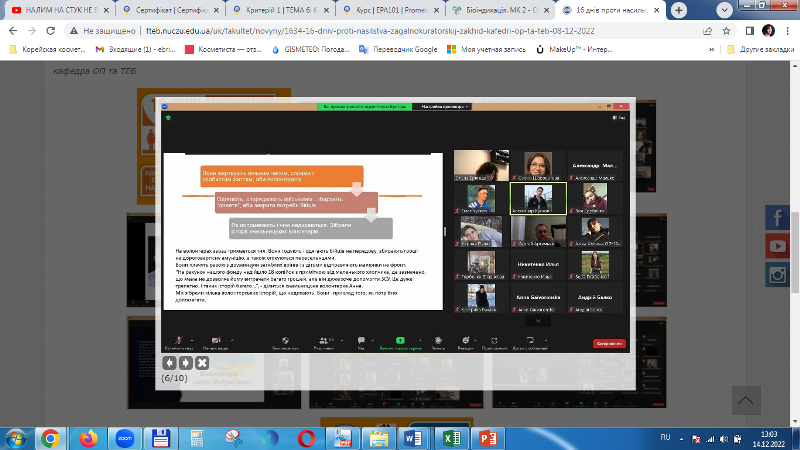Open the Chrome profile avatar menu

click(x=768, y=31)
